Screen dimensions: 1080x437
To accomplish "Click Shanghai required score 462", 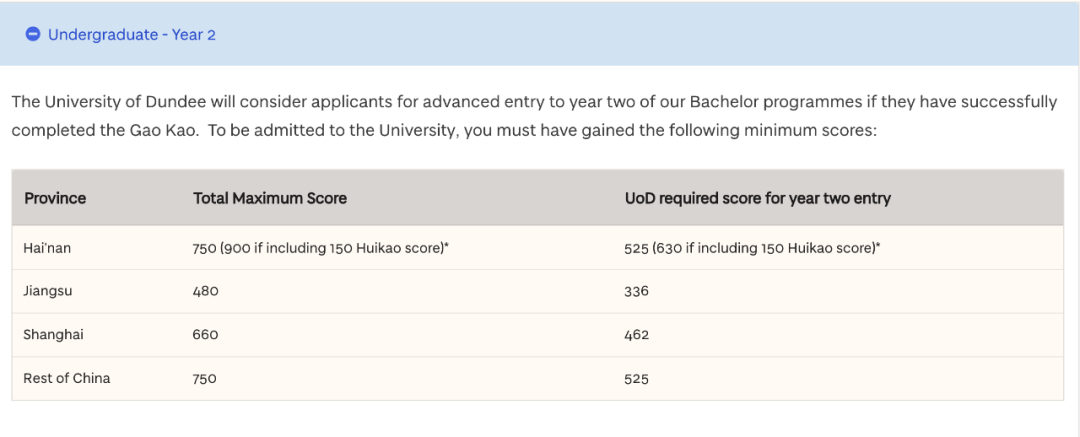I will (637, 335).
